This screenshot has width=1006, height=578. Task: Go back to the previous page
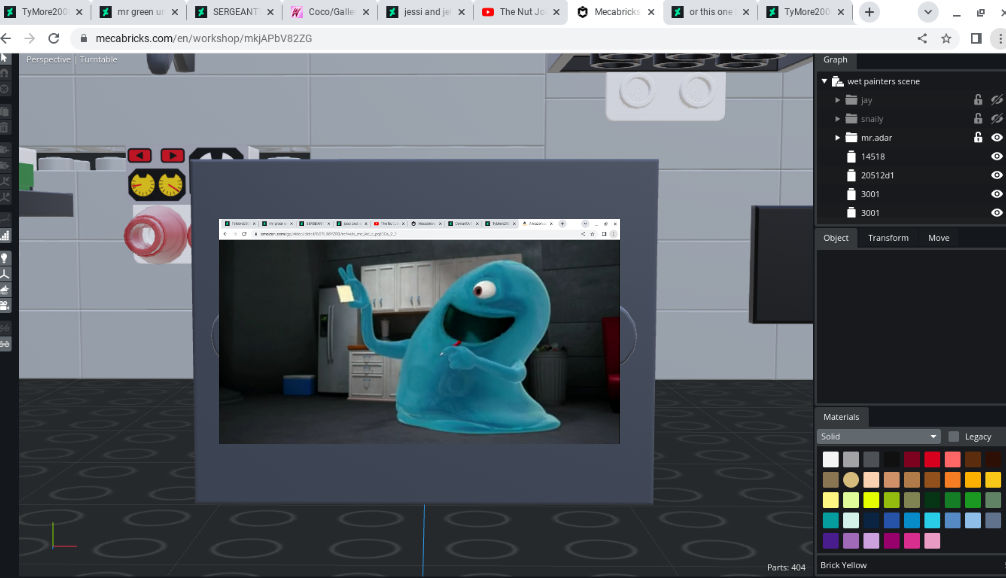[x=6, y=38]
